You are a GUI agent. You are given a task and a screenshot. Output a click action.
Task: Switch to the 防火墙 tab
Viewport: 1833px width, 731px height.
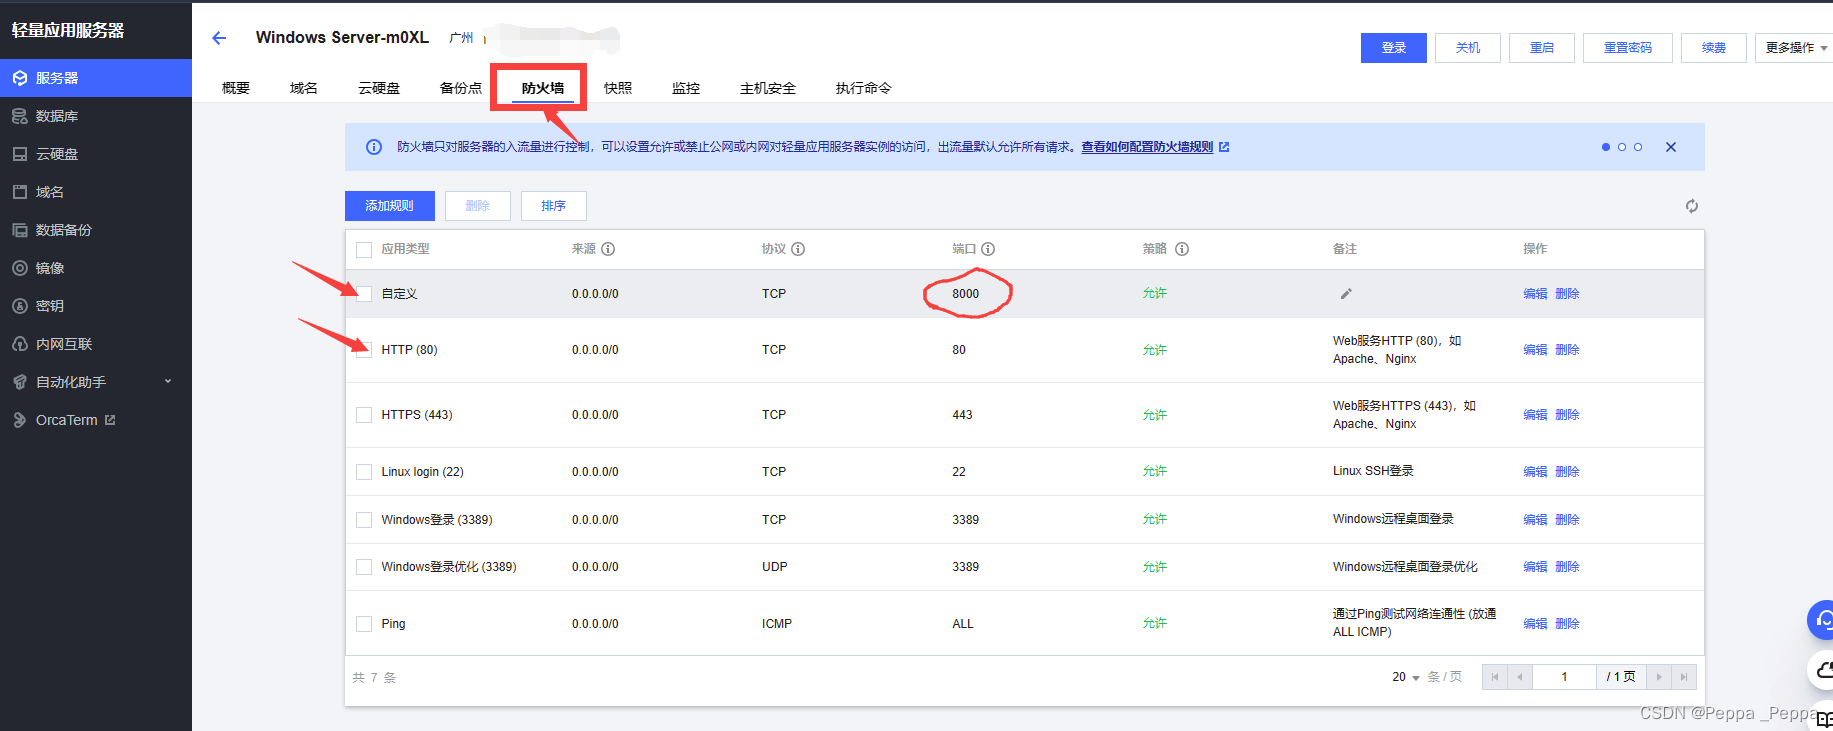click(543, 88)
